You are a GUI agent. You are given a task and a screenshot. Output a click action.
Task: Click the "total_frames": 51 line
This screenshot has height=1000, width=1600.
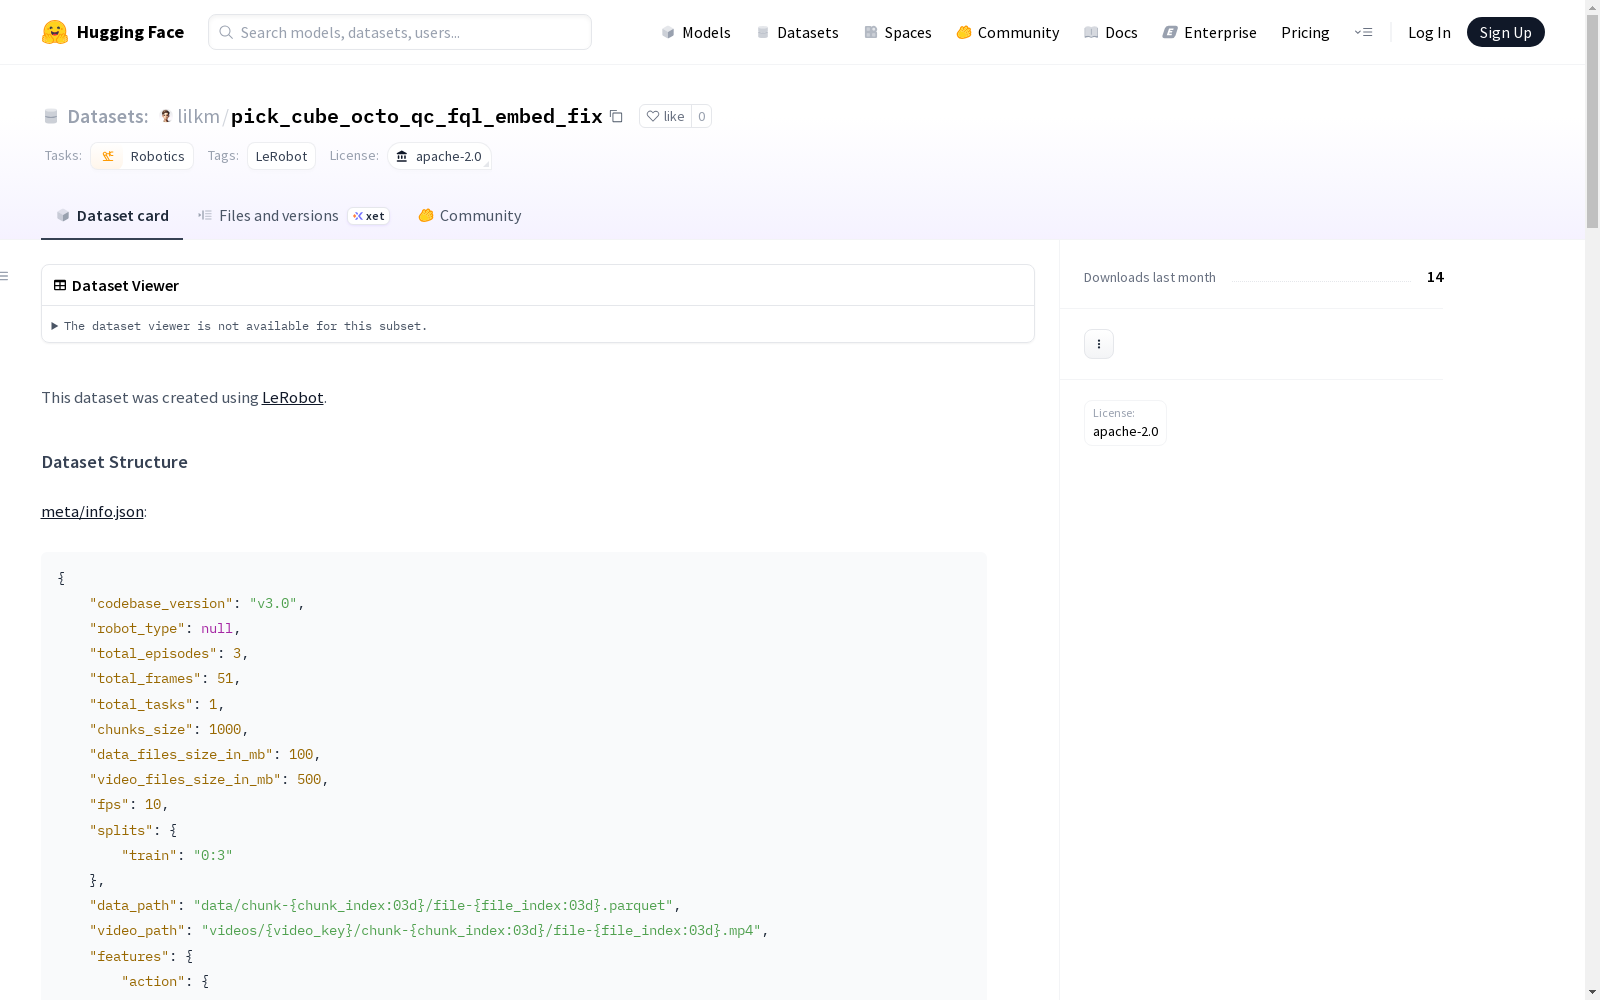pos(165,678)
